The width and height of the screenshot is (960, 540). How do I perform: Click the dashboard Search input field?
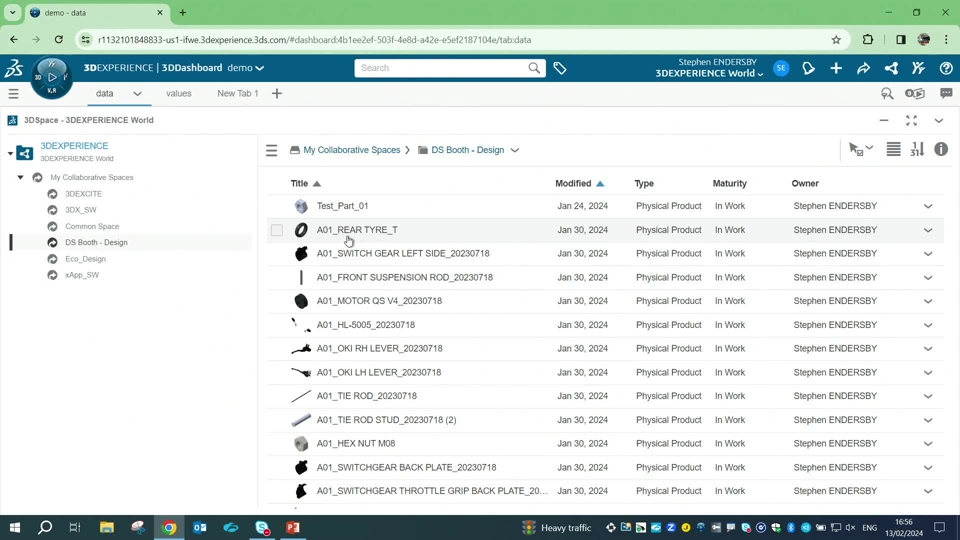(441, 68)
